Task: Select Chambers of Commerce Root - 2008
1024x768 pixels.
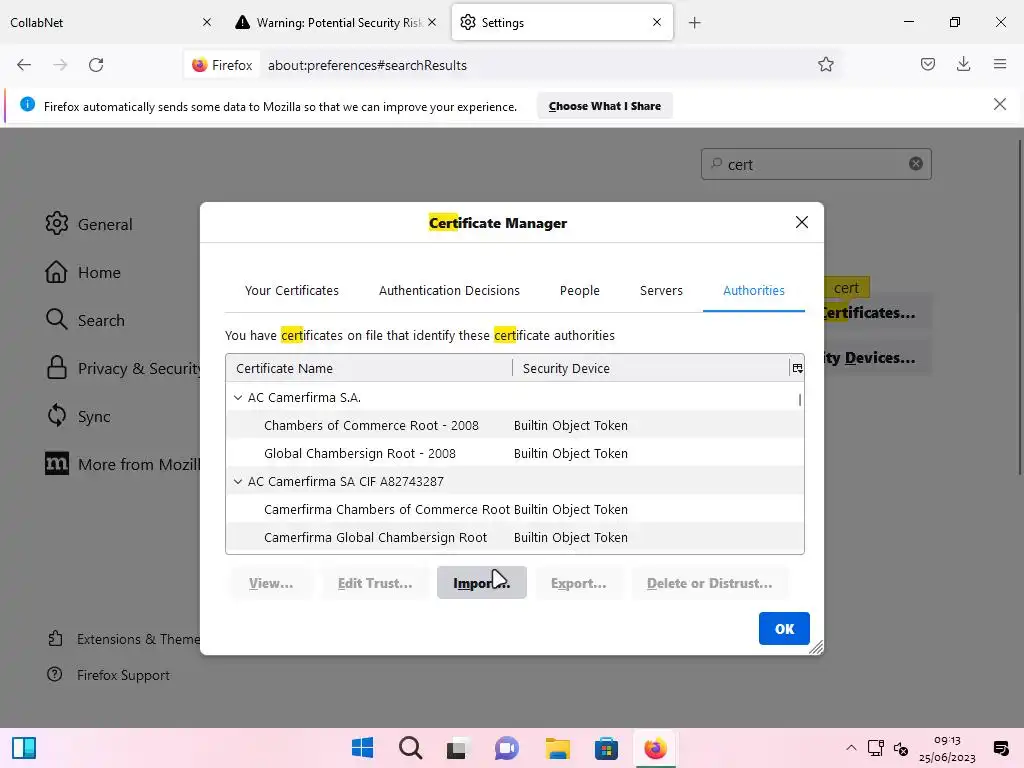Action: (515, 425)
